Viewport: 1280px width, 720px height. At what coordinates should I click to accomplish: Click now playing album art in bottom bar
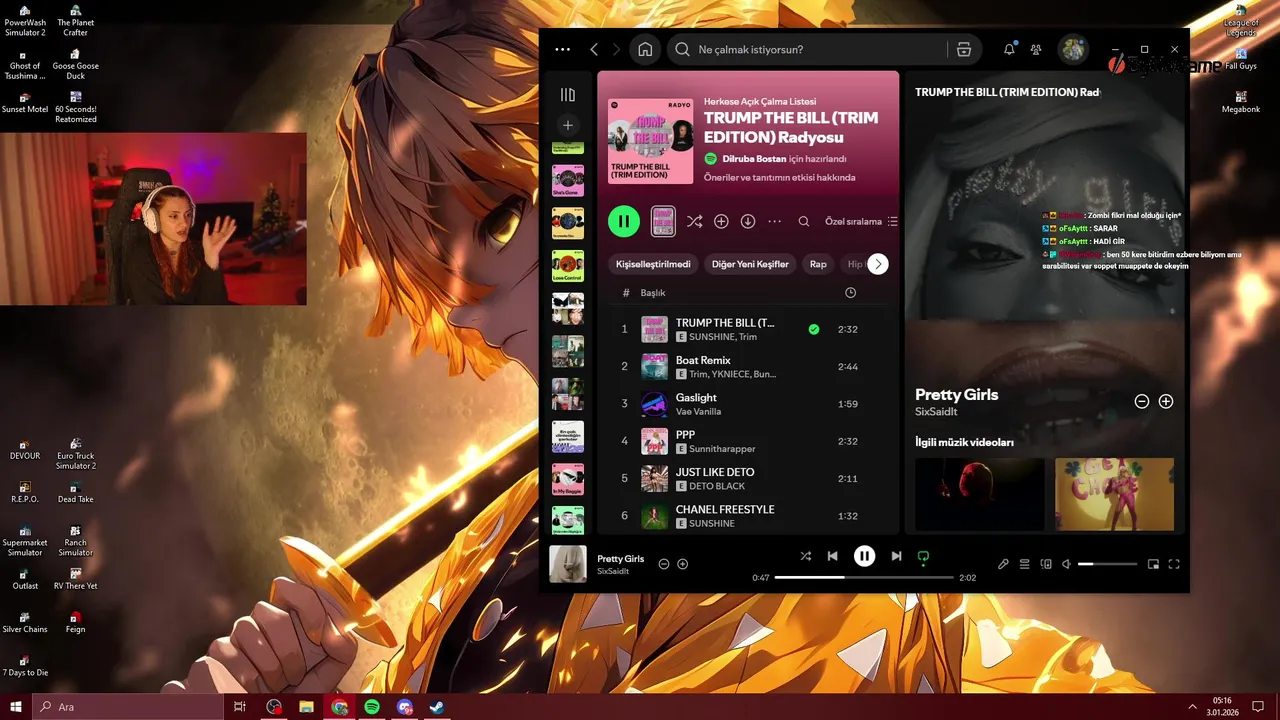tap(568, 564)
